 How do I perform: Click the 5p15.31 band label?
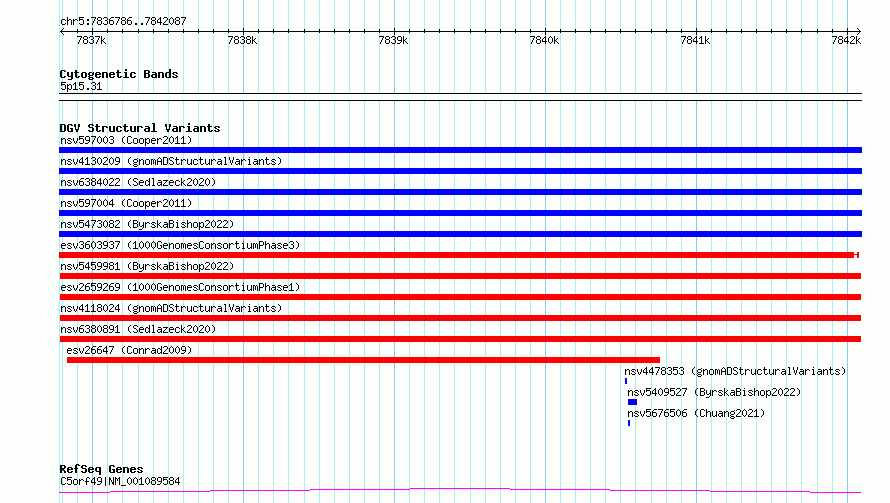pyautogui.click(x=81, y=86)
